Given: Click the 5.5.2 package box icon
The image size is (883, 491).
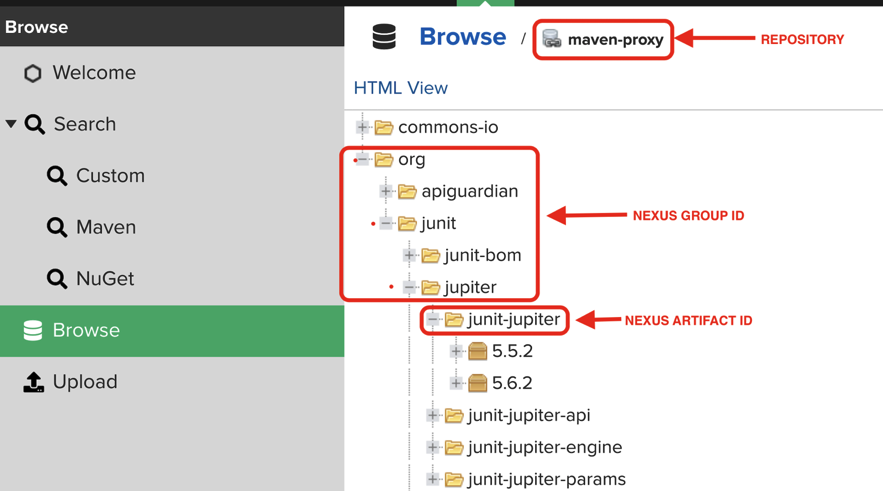Looking at the screenshot, I should click(478, 351).
